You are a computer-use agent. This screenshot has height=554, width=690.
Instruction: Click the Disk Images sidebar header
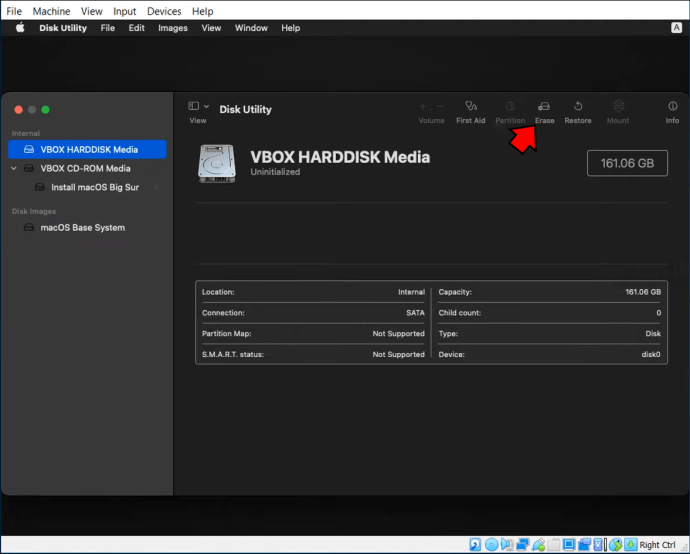(x=33, y=211)
